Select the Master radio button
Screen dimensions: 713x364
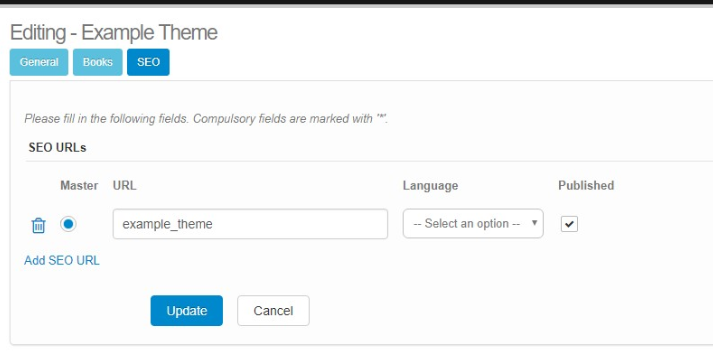coord(68,224)
